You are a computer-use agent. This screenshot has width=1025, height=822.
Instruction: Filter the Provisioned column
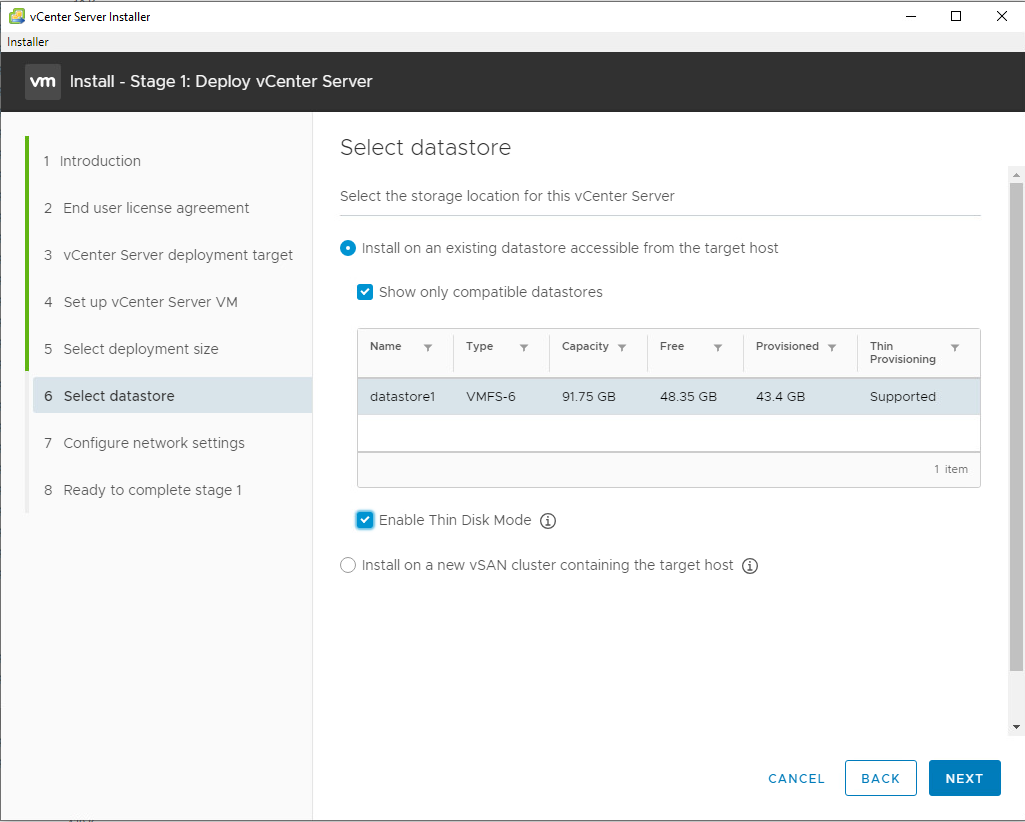pyautogui.click(x=832, y=348)
